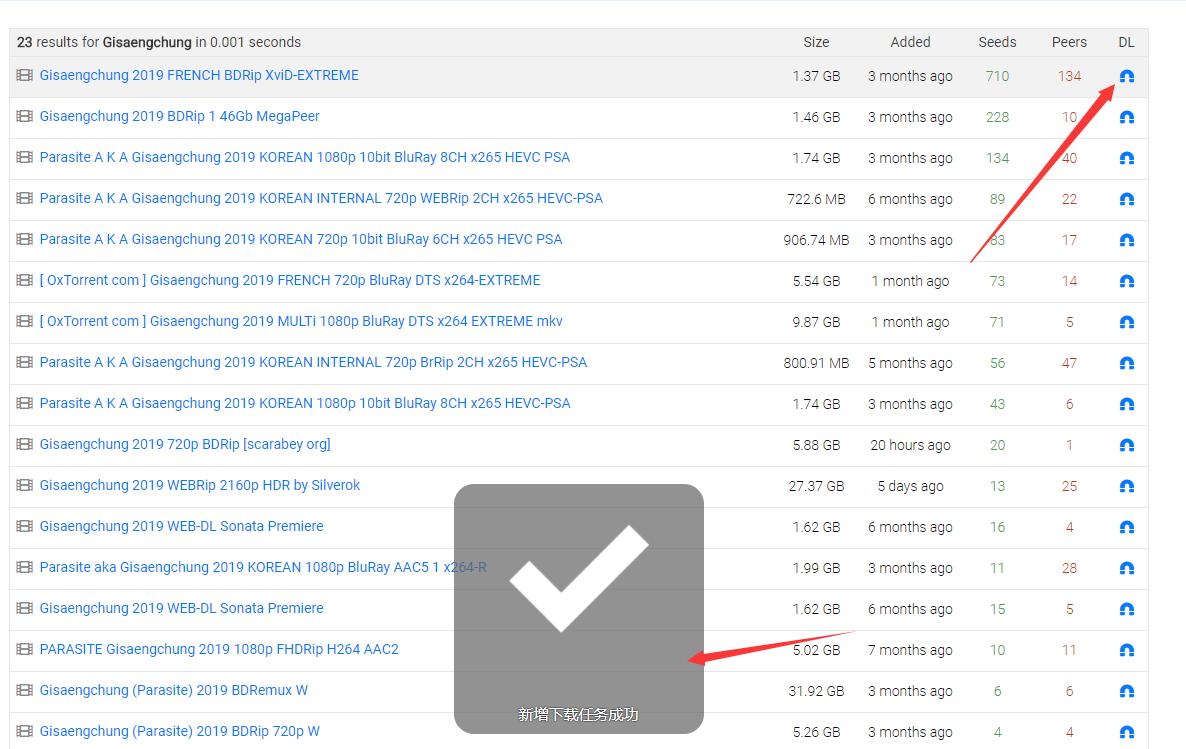Download the FRENCH BDRip XviD-EXTREME torrent via DL icon
The width and height of the screenshot is (1186, 749).
click(x=1126, y=76)
